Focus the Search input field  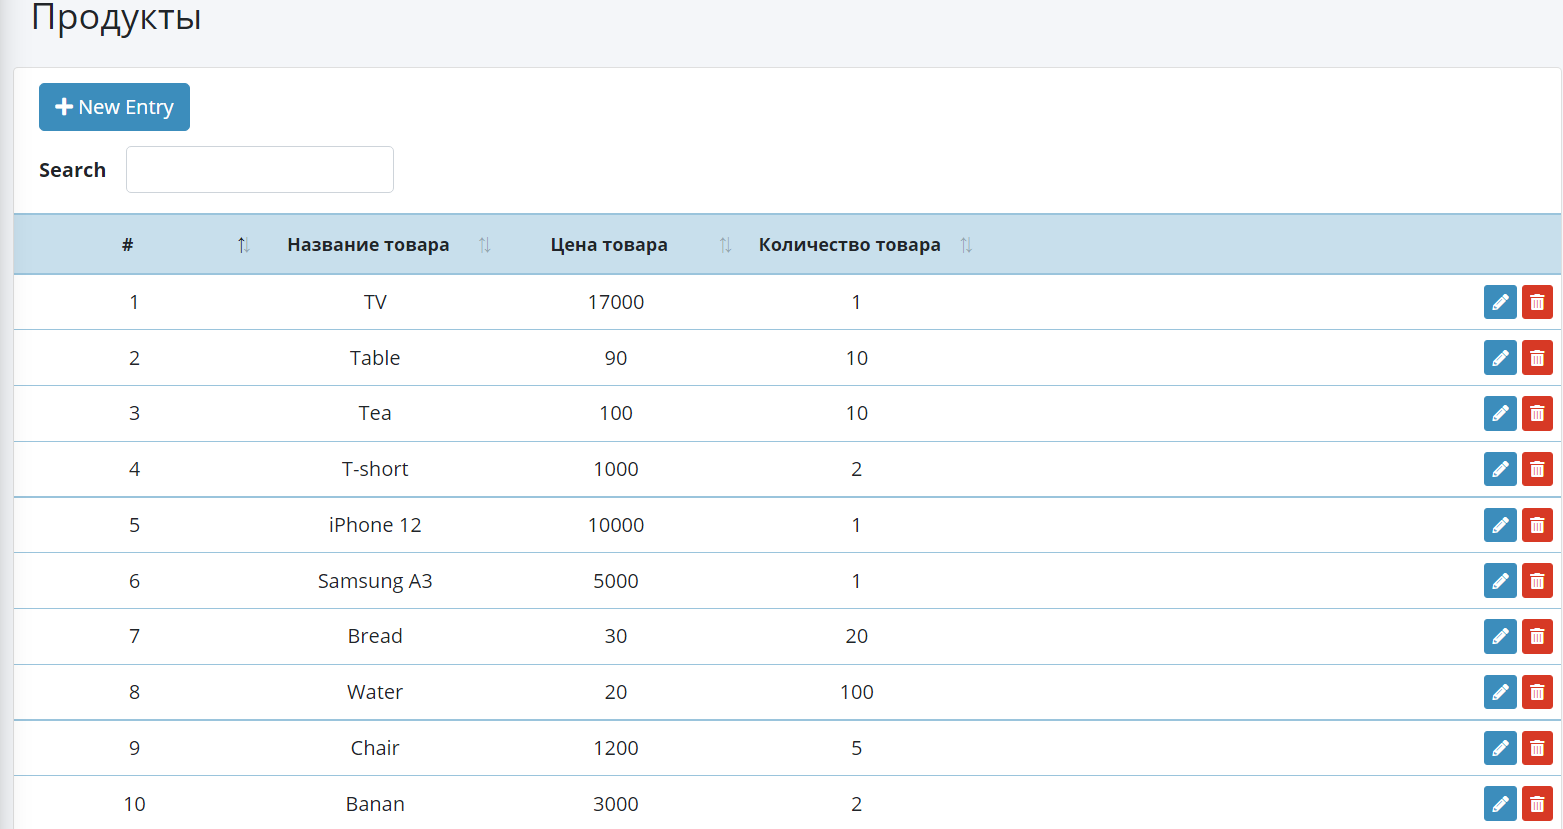point(260,170)
